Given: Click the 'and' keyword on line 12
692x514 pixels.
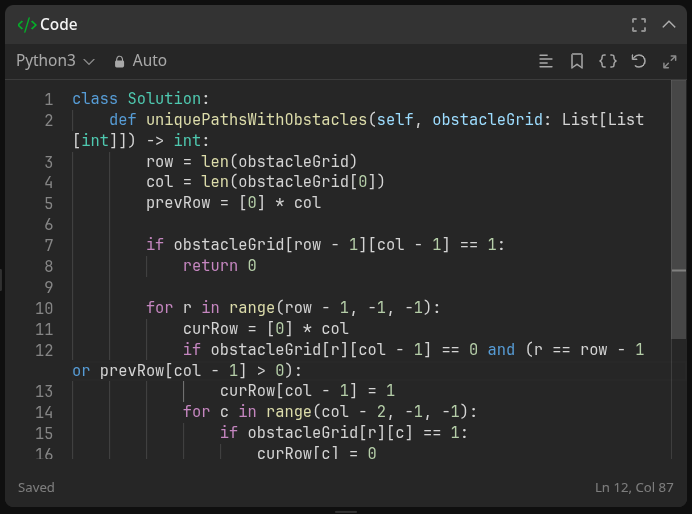Looking at the screenshot, I should pyautogui.click(x=501, y=350).
